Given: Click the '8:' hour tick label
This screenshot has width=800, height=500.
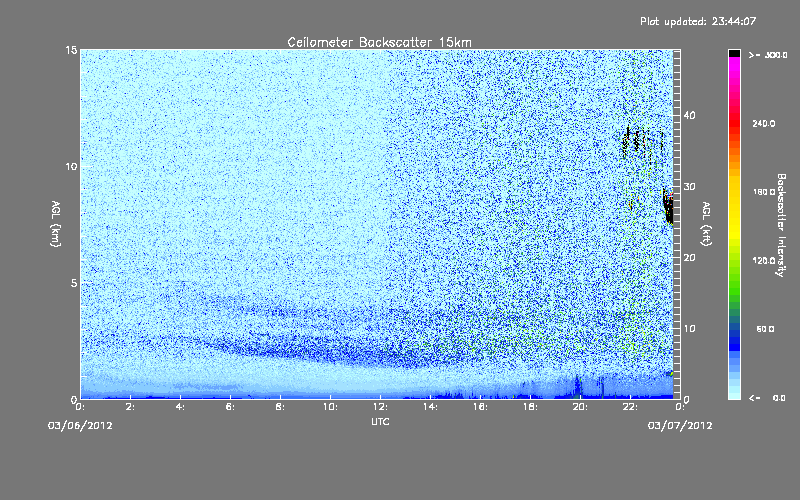Looking at the screenshot, I should coord(281,407).
